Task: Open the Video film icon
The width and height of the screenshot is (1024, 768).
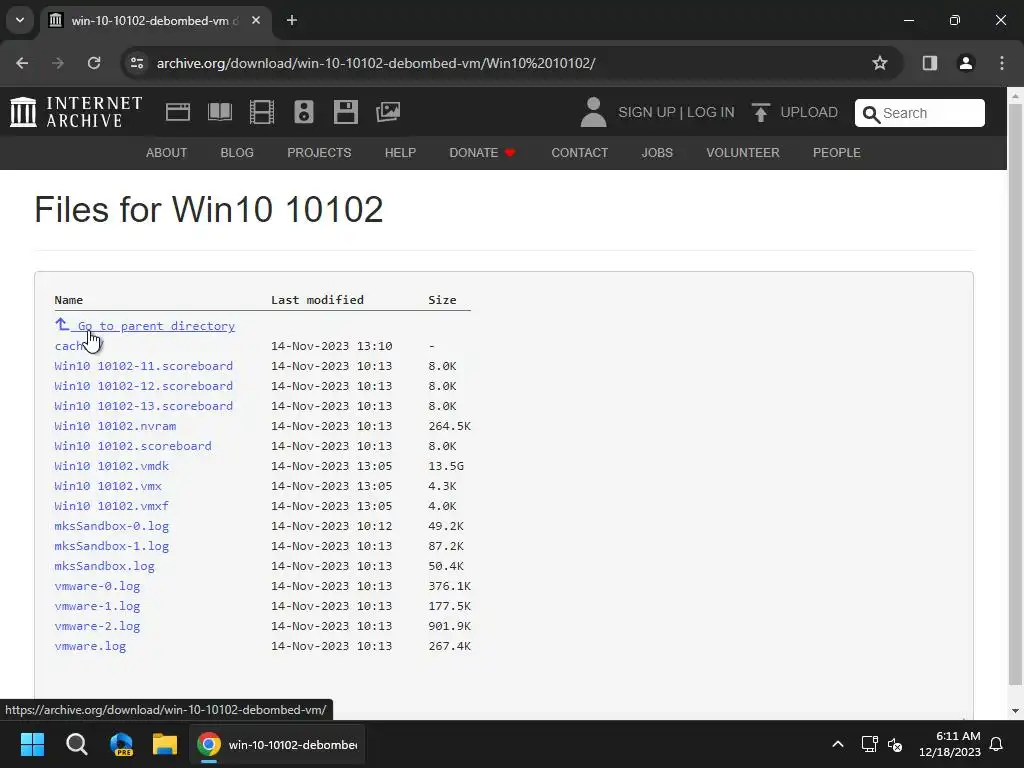Action: coord(262,112)
